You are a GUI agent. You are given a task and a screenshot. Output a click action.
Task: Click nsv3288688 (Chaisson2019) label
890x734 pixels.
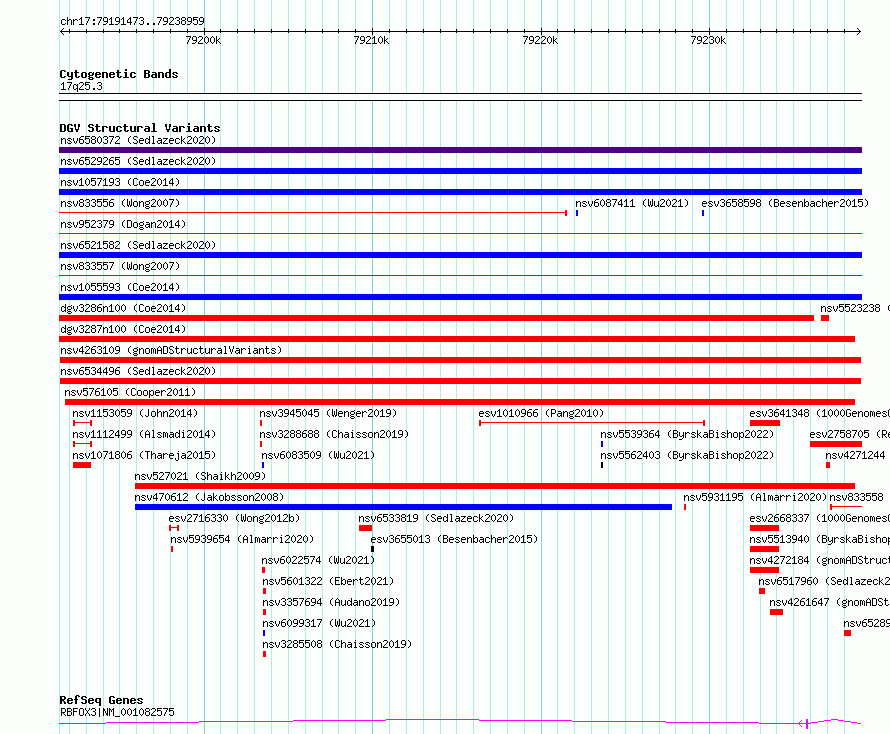point(334,434)
